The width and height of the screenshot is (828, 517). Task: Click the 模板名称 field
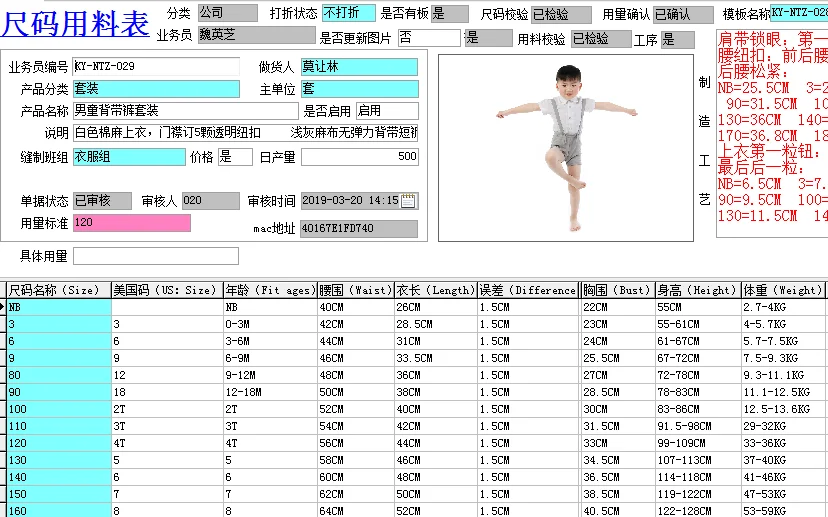coord(799,13)
